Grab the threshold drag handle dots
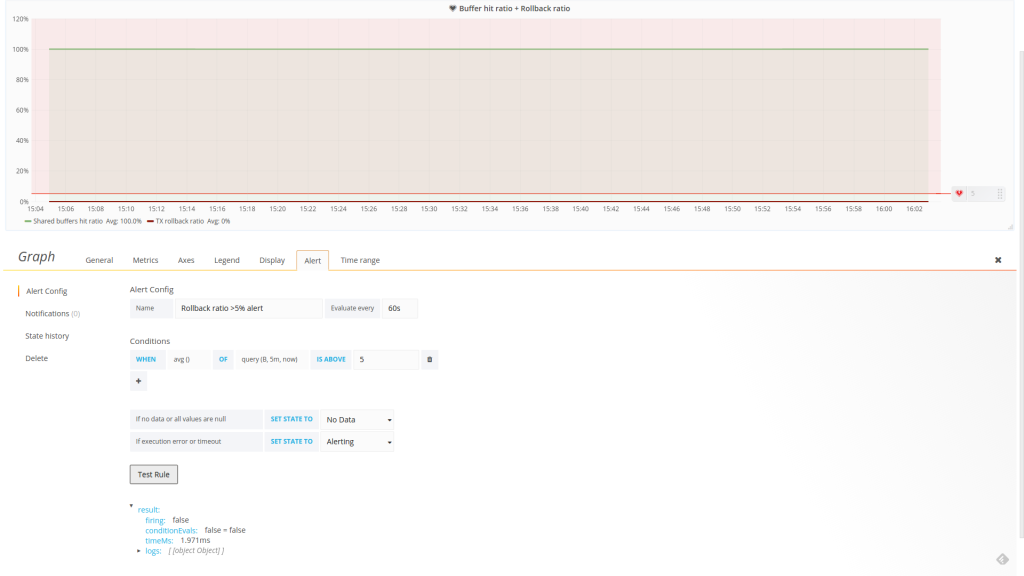 pyautogui.click(x=999, y=194)
